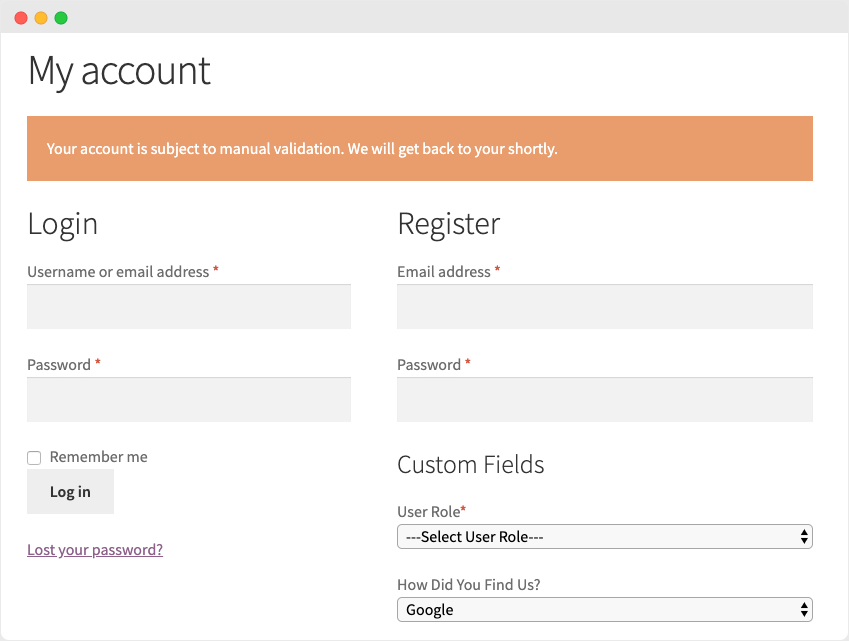Click the yellow minimize window button
Image resolution: width=849 pixels, height=641 pixels.
[x=41, y=18]
